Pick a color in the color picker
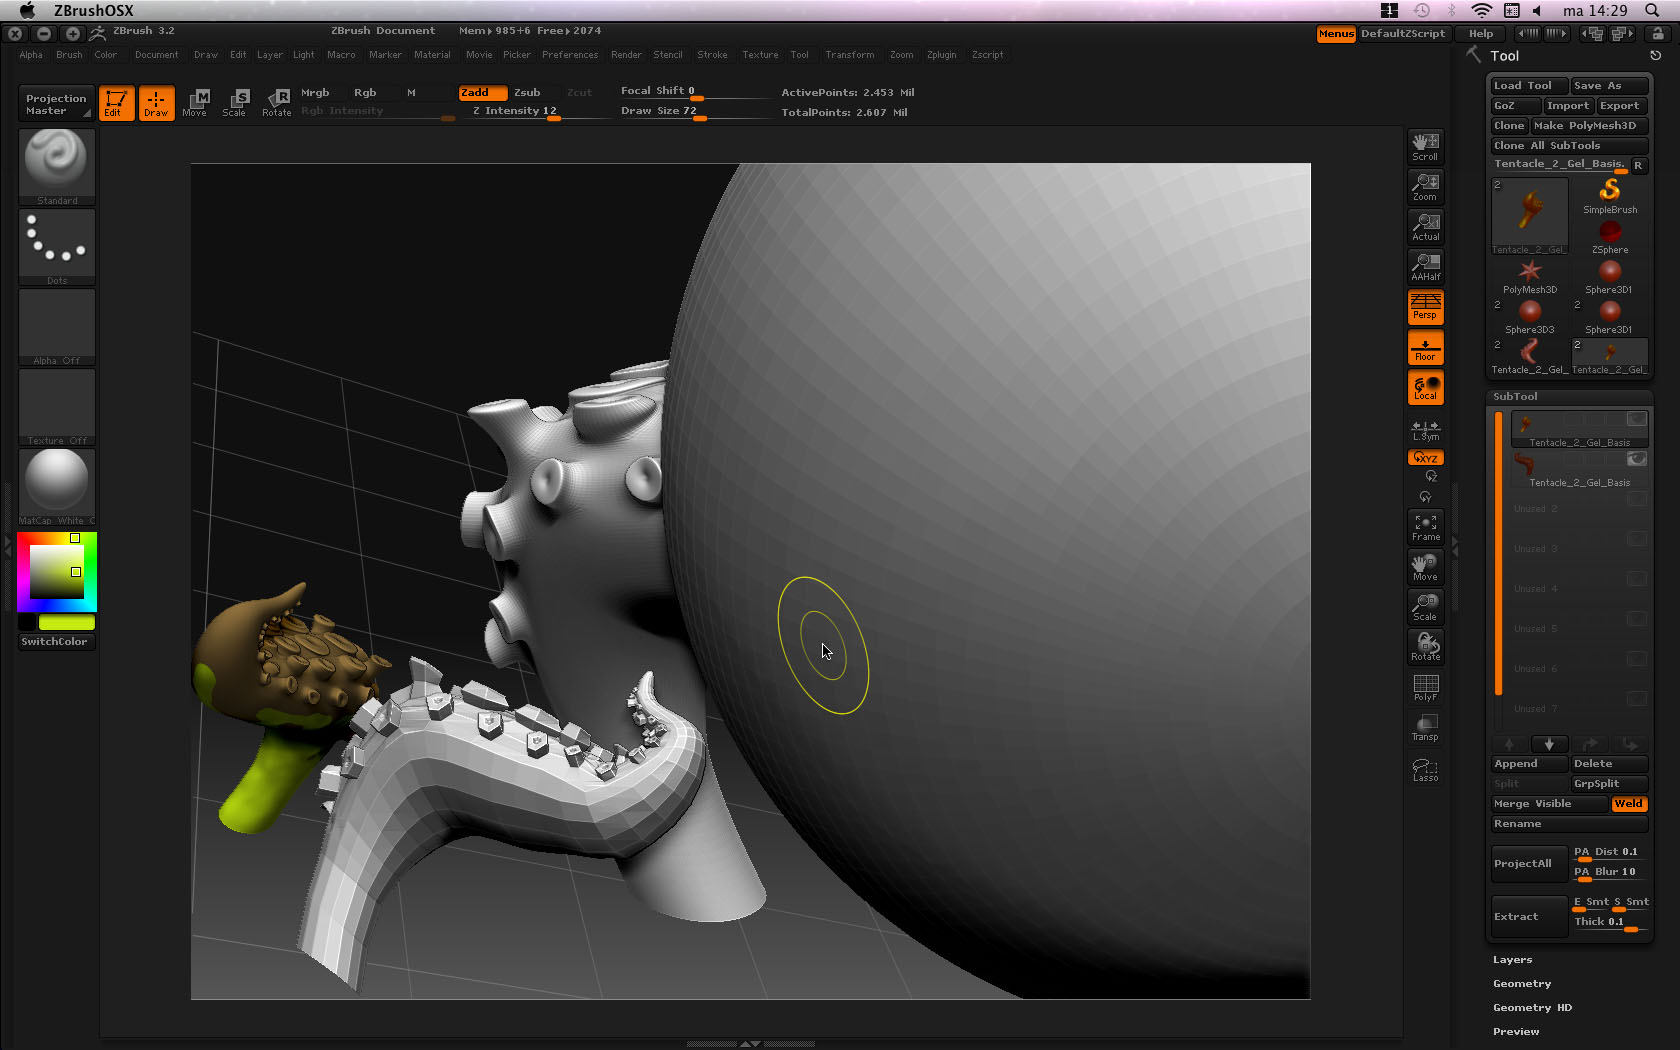The image size is (1680, 1050). 57,571
